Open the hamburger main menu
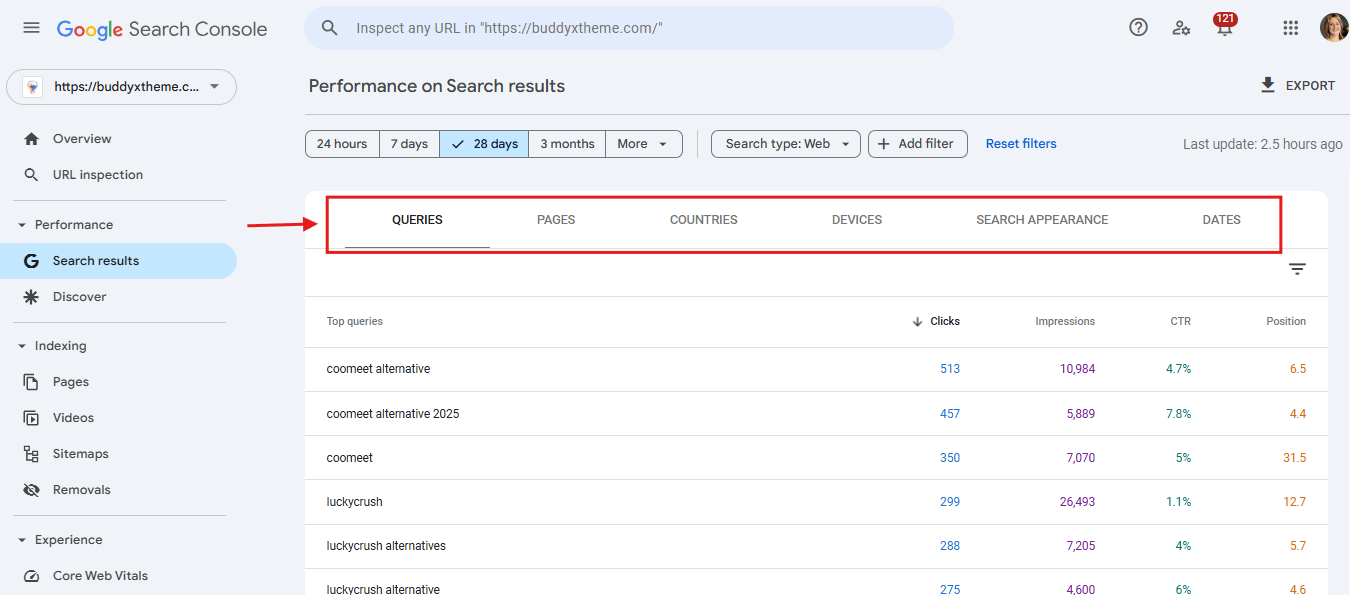The width and height of the screenshot is (1350, 595). (x=31, y=28)
